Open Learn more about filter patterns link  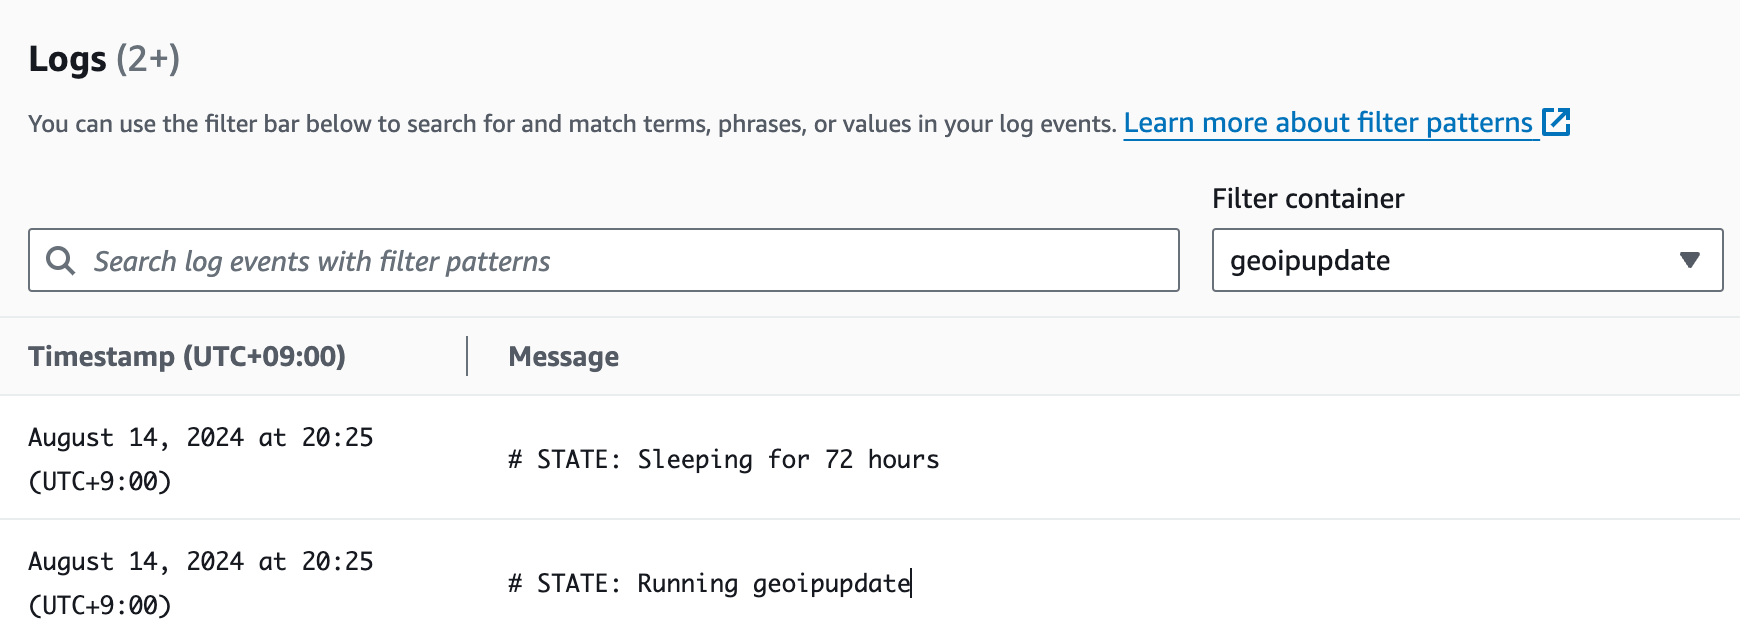pyautogui.click(x=1328, y=123)
